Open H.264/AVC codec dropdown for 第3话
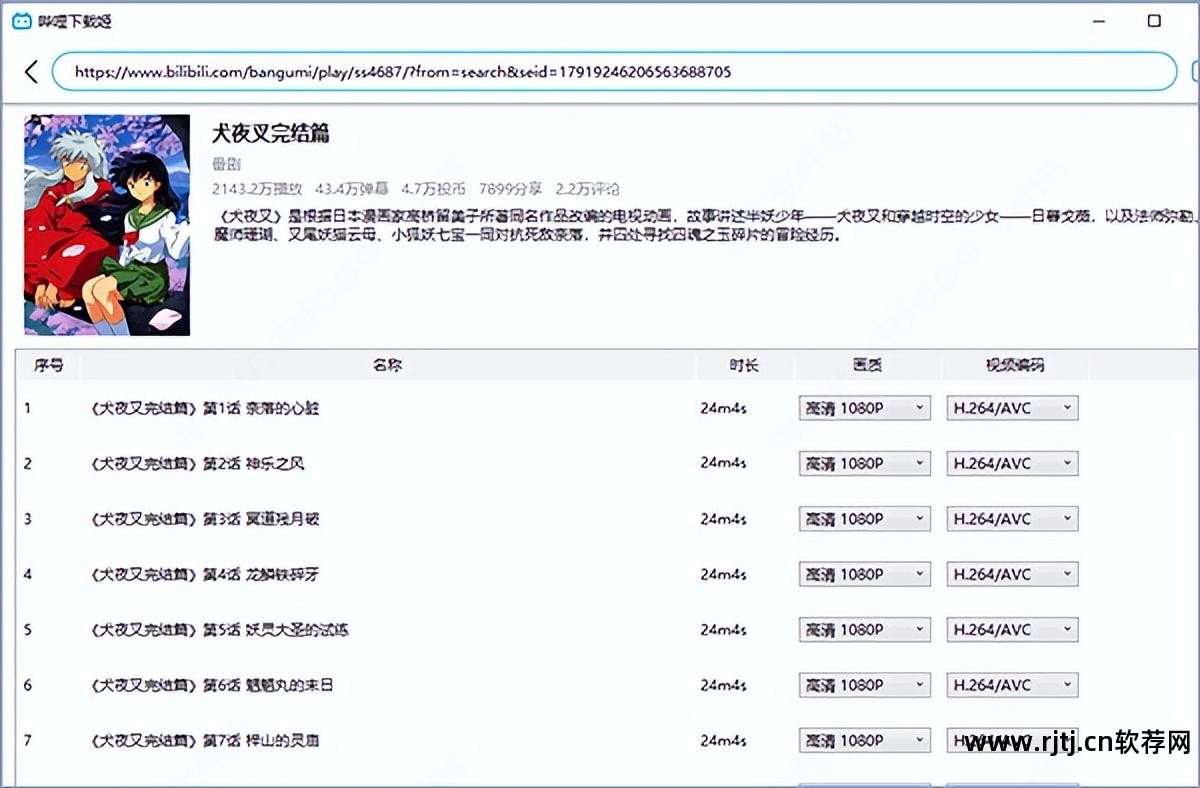 tap(1012, 519)
